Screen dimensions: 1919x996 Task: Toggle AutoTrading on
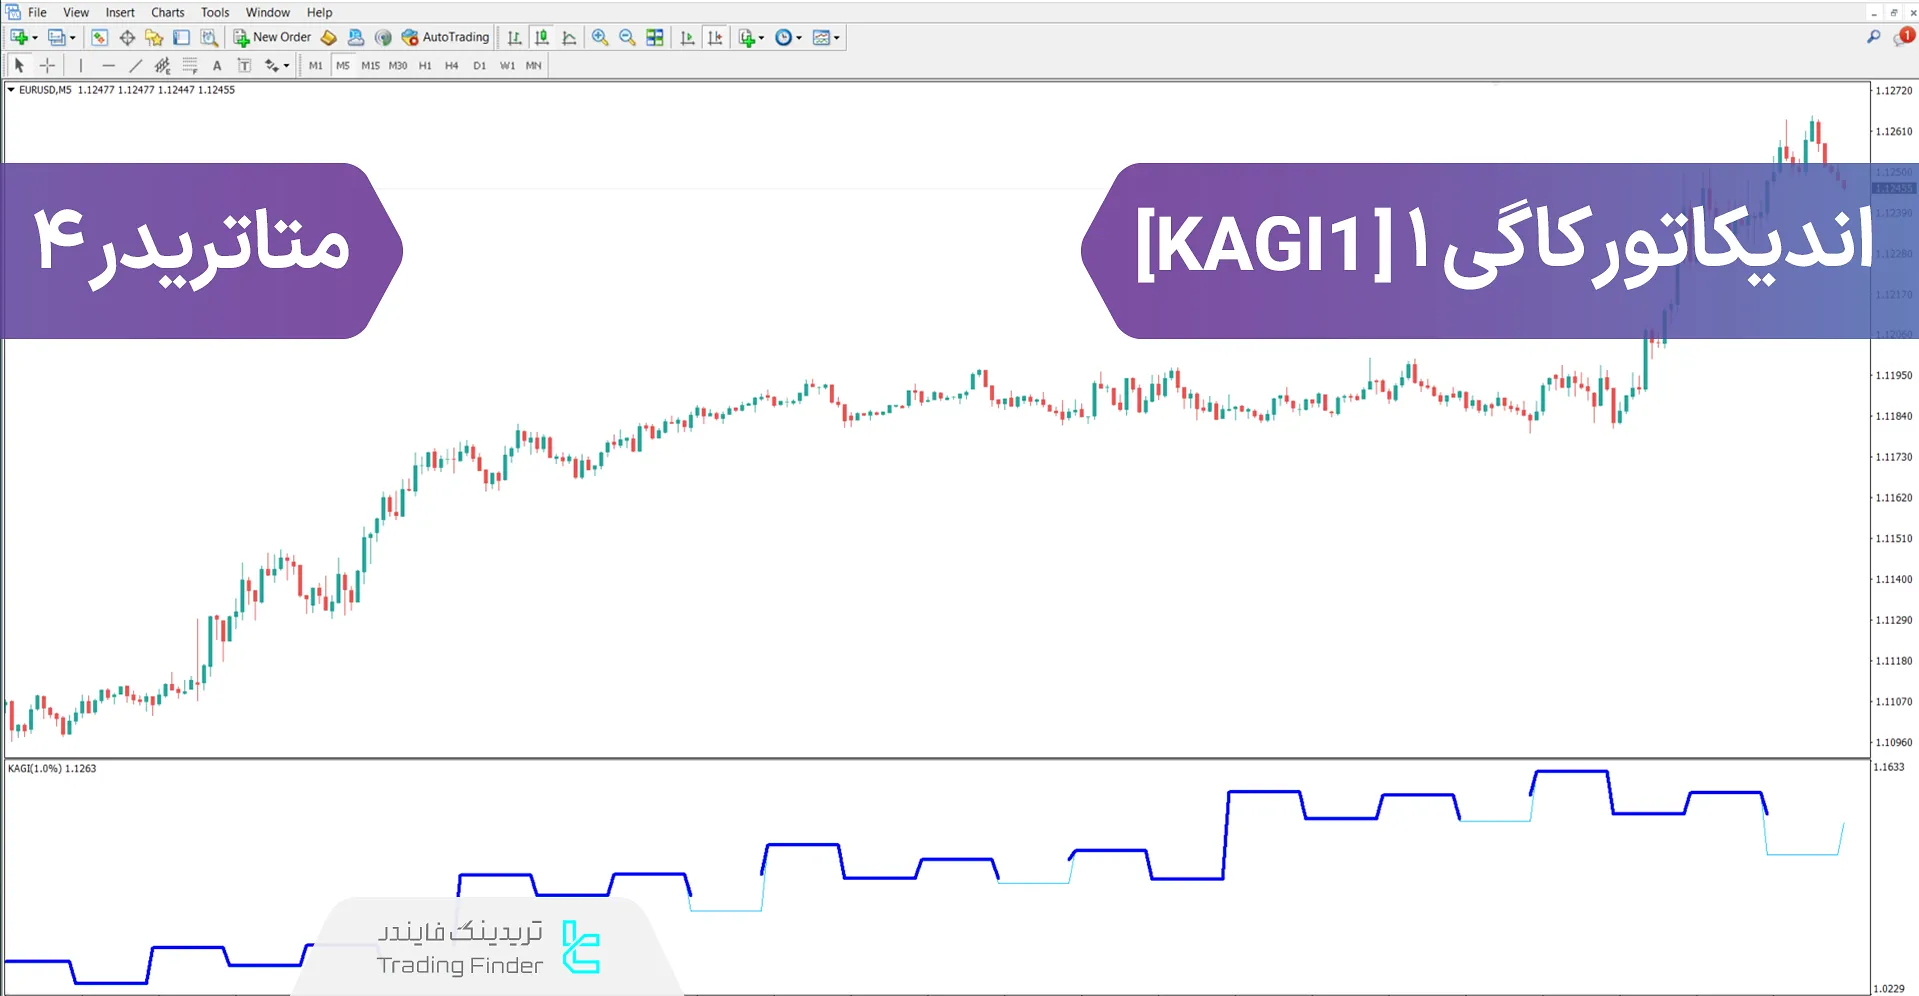[445, 37]
